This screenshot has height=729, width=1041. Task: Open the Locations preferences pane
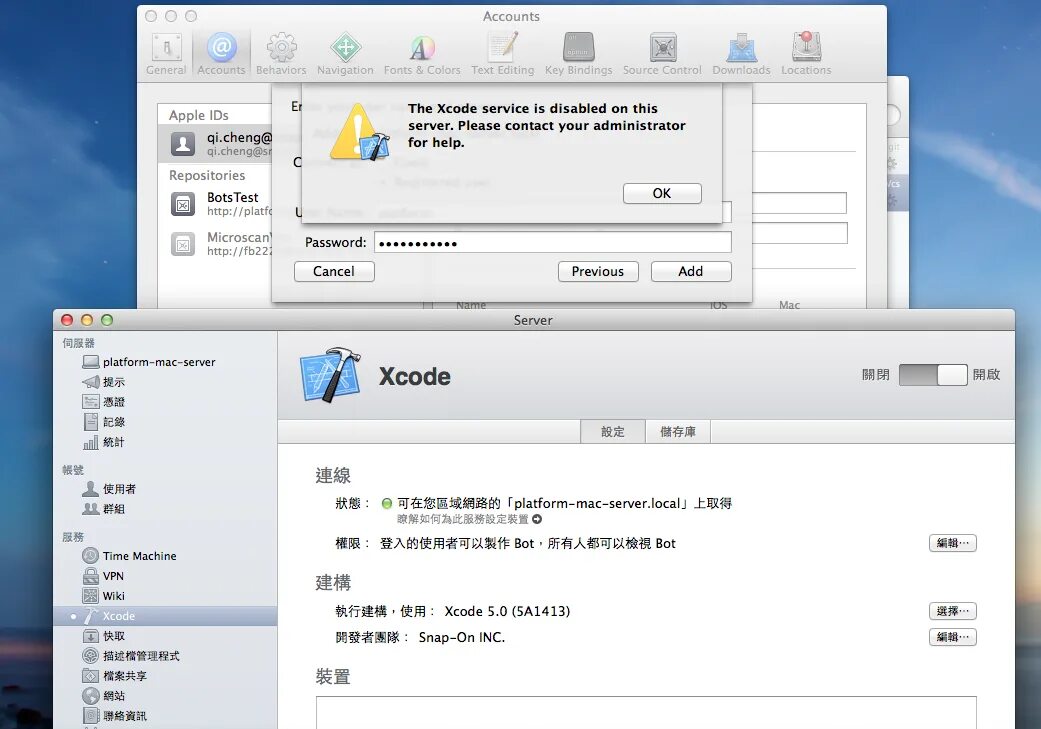click(806, 54)
